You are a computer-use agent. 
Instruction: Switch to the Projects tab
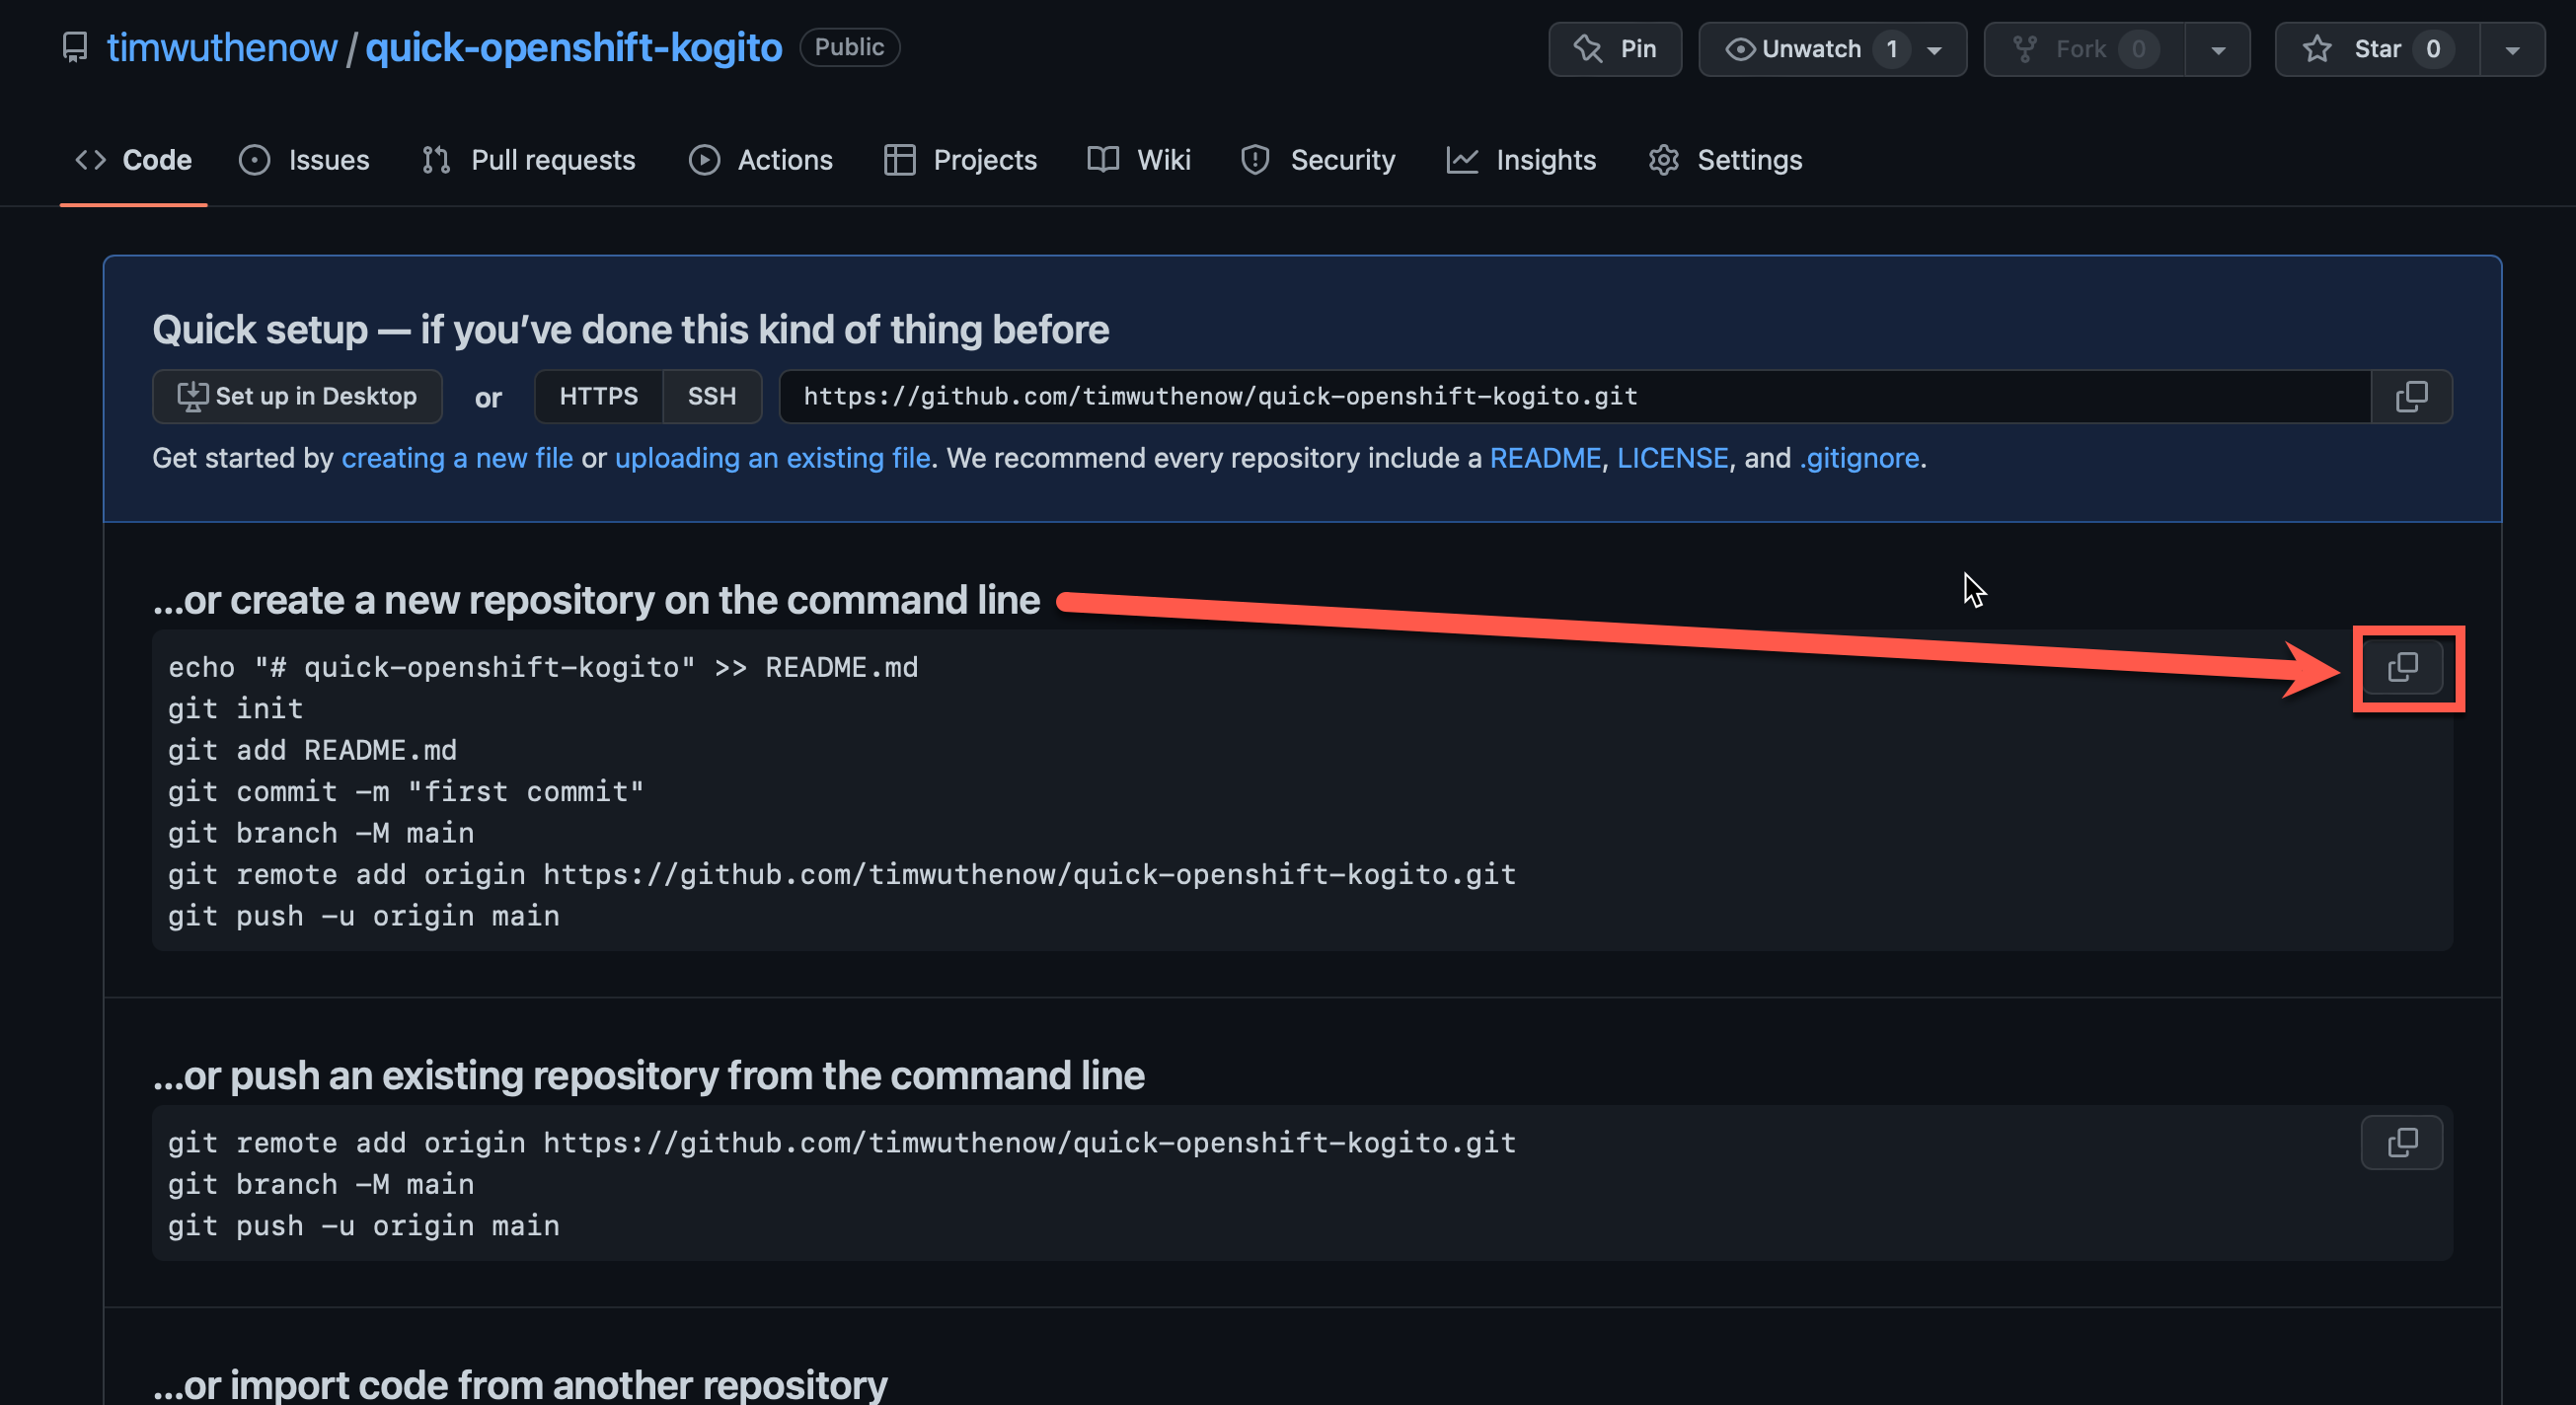point(960,160)
